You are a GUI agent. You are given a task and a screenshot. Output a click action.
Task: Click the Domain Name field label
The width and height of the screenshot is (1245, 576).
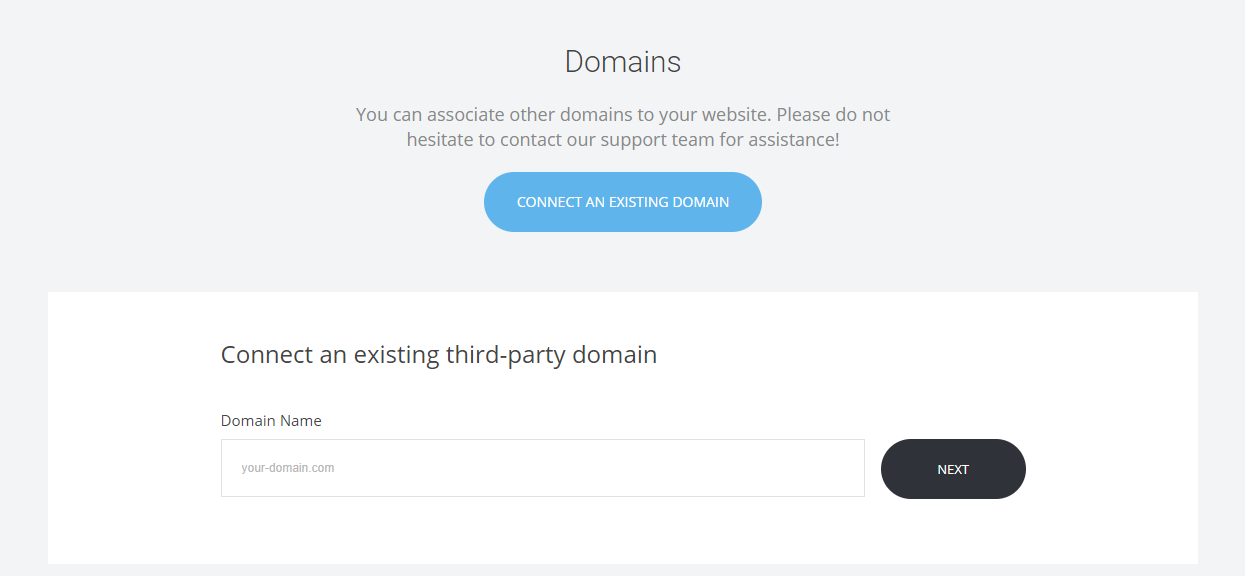271,420
